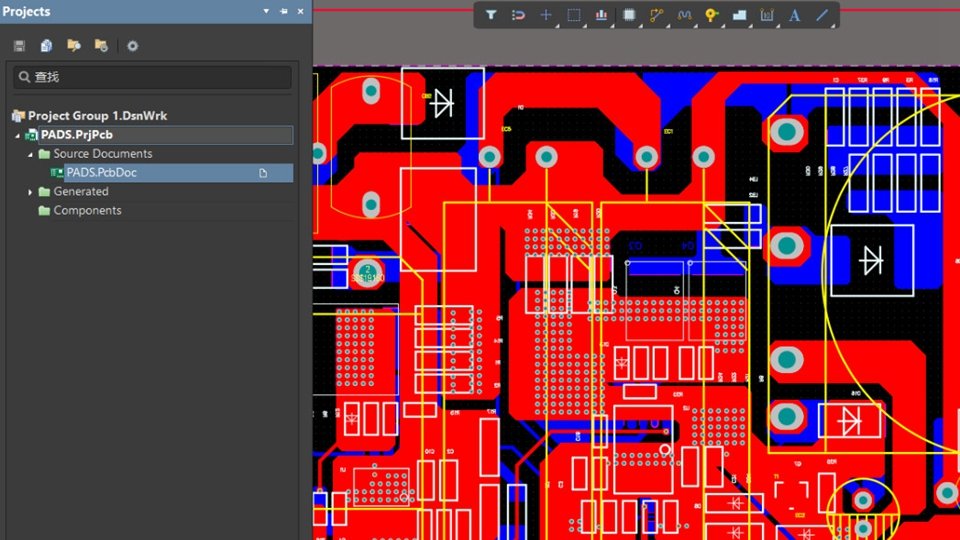Open the project folder explore icon
The width and height of the screenshot is (960, 540).
click(x=74, y=46)
